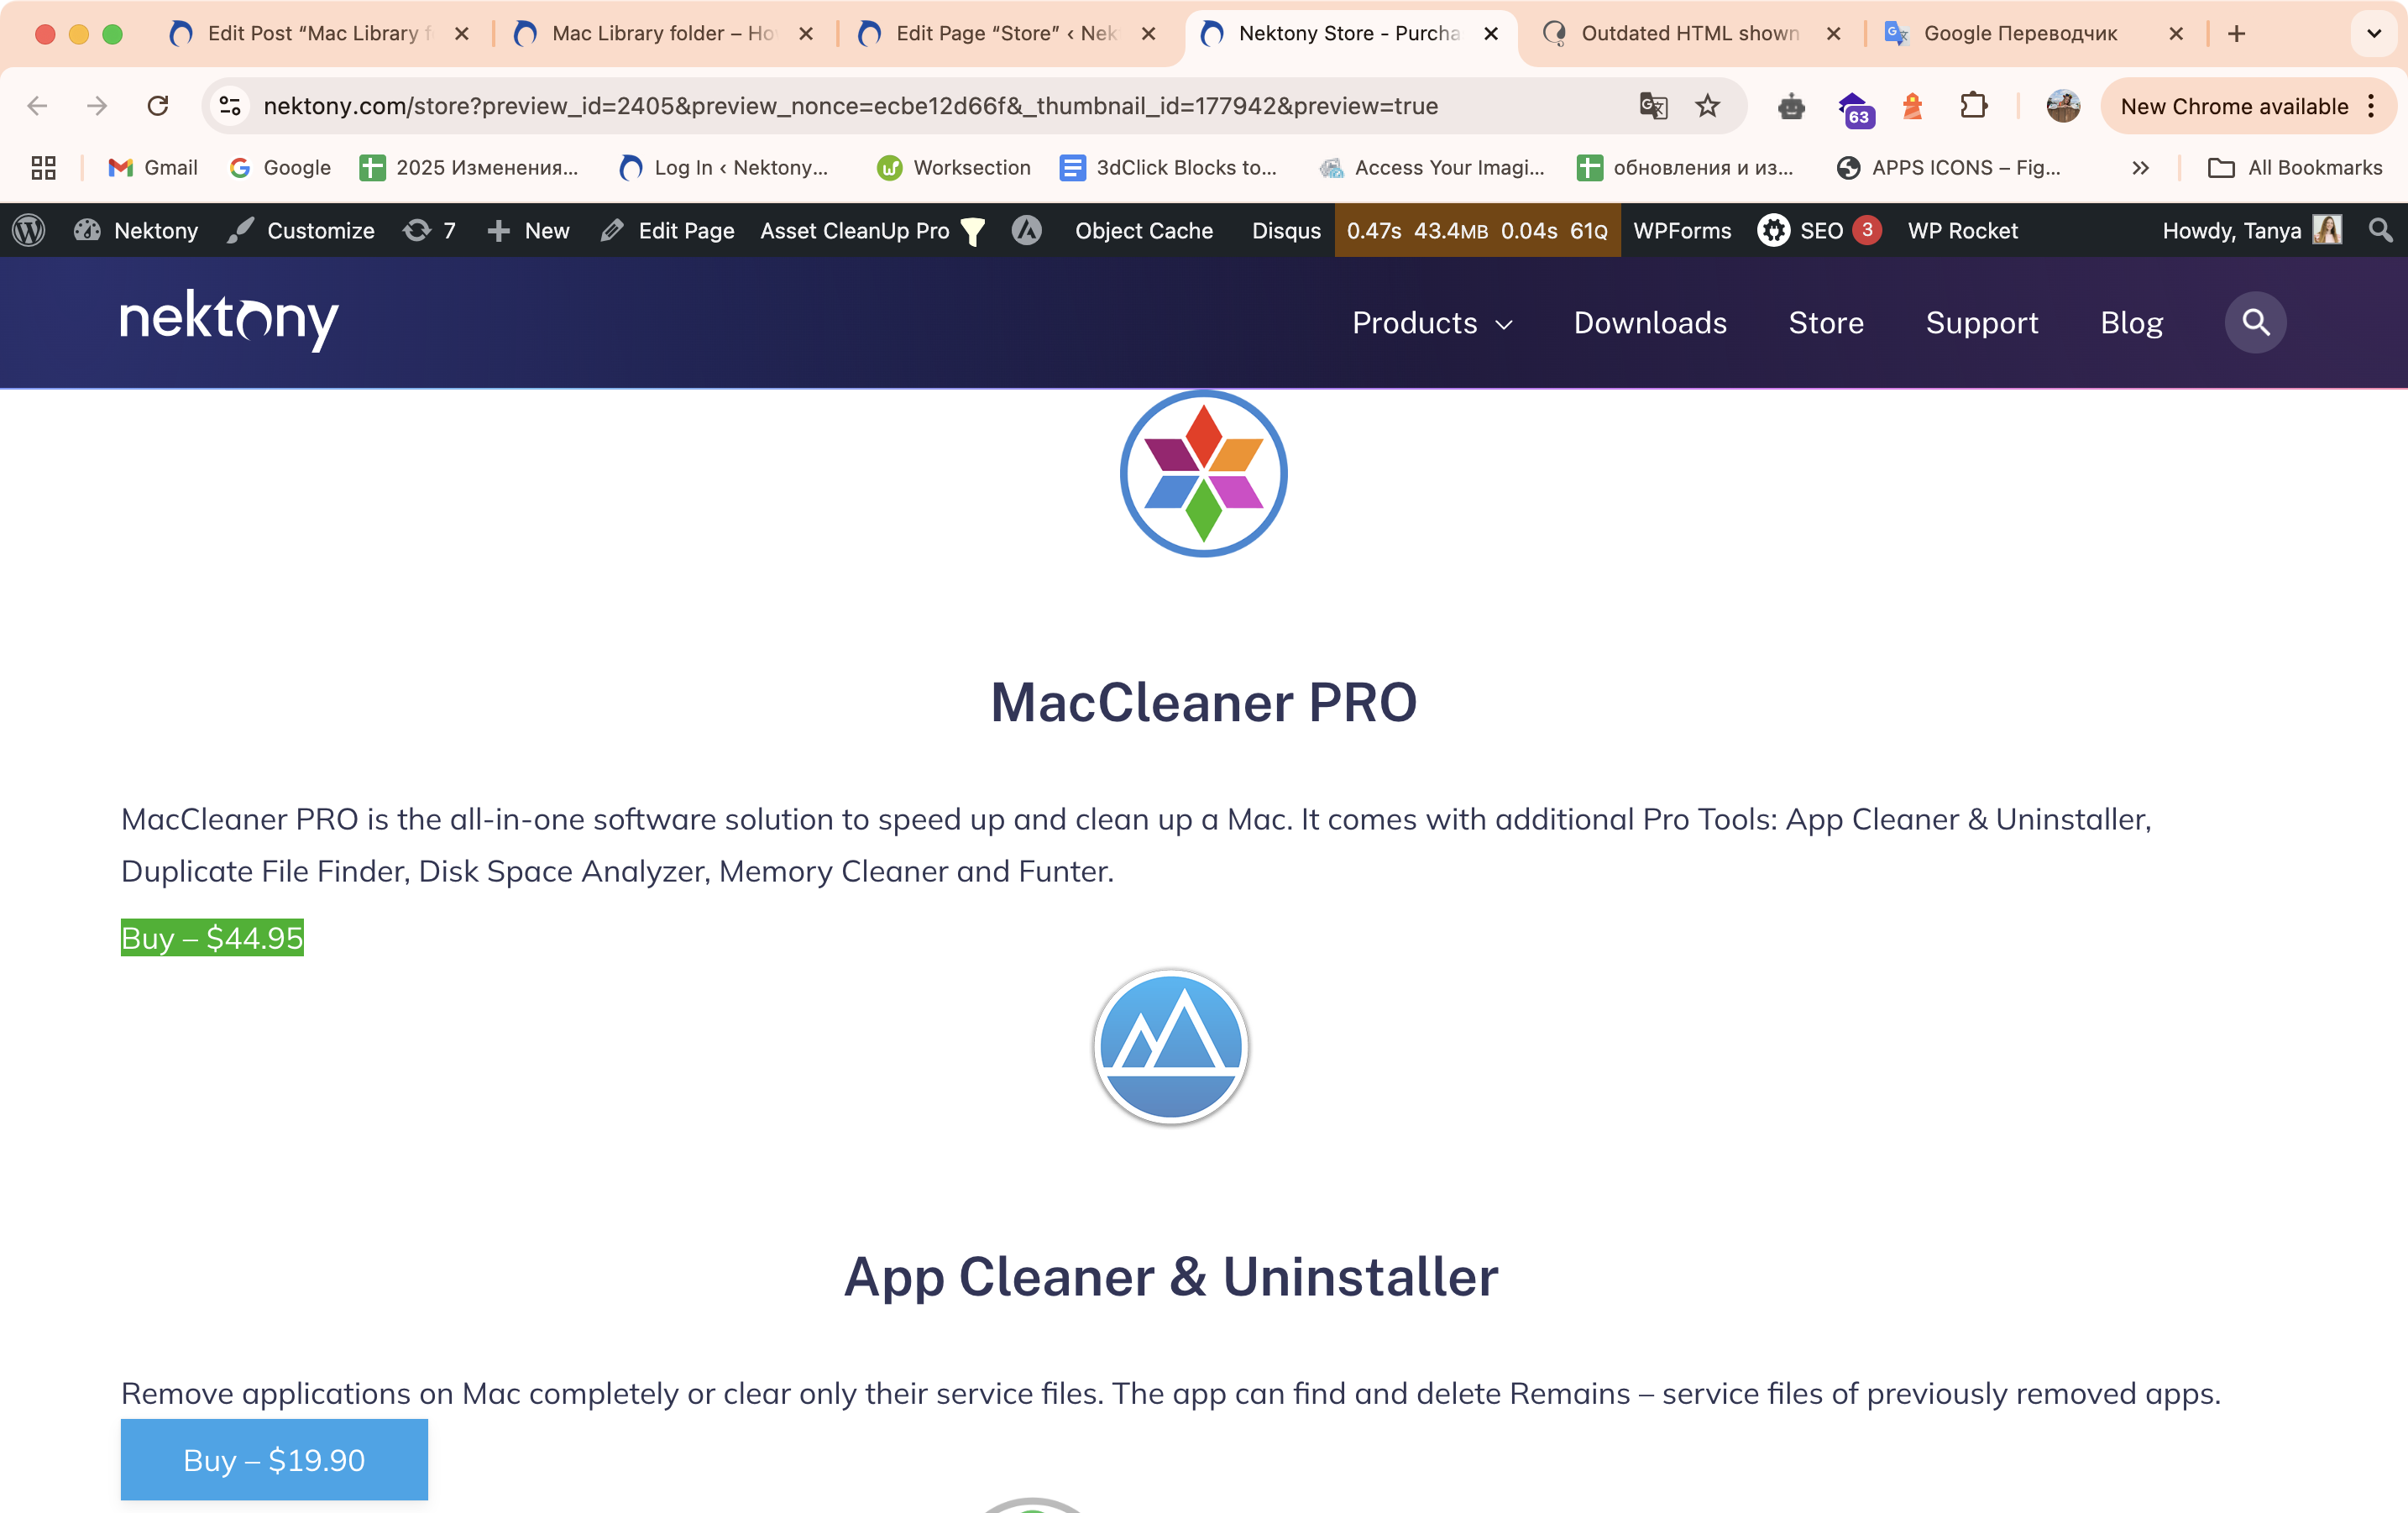Open Store in site navigation
2408x1513 pixels.
[1826, 323]
